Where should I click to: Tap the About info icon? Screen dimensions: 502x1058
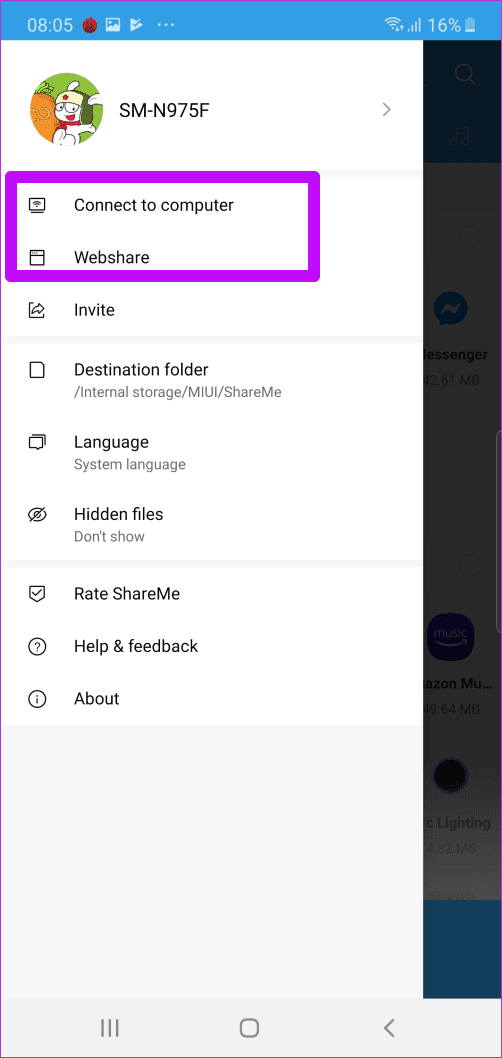click(x=37, y=699)
